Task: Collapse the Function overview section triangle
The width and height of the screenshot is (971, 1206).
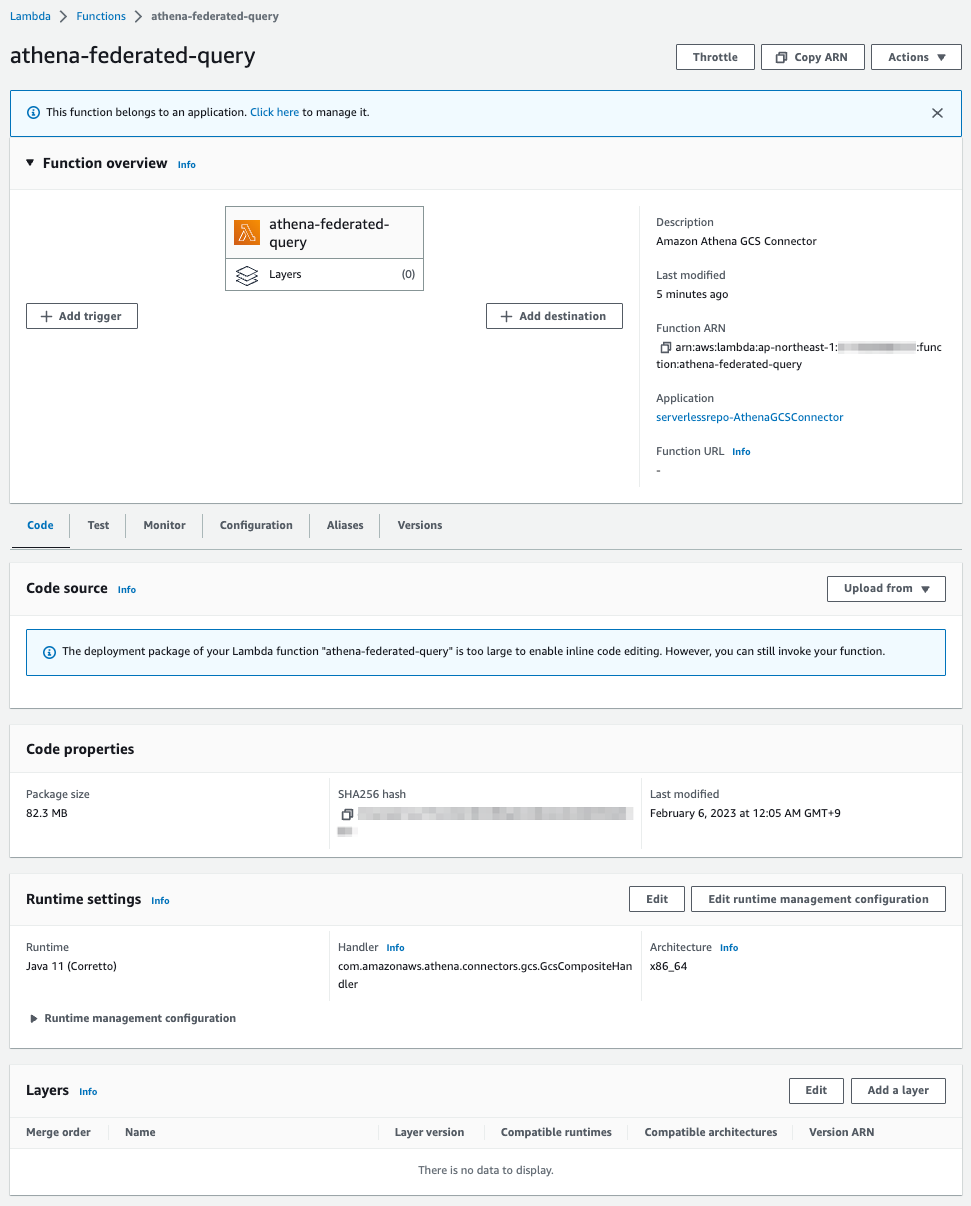Action: pyautogui.click(x=30, y=163)
